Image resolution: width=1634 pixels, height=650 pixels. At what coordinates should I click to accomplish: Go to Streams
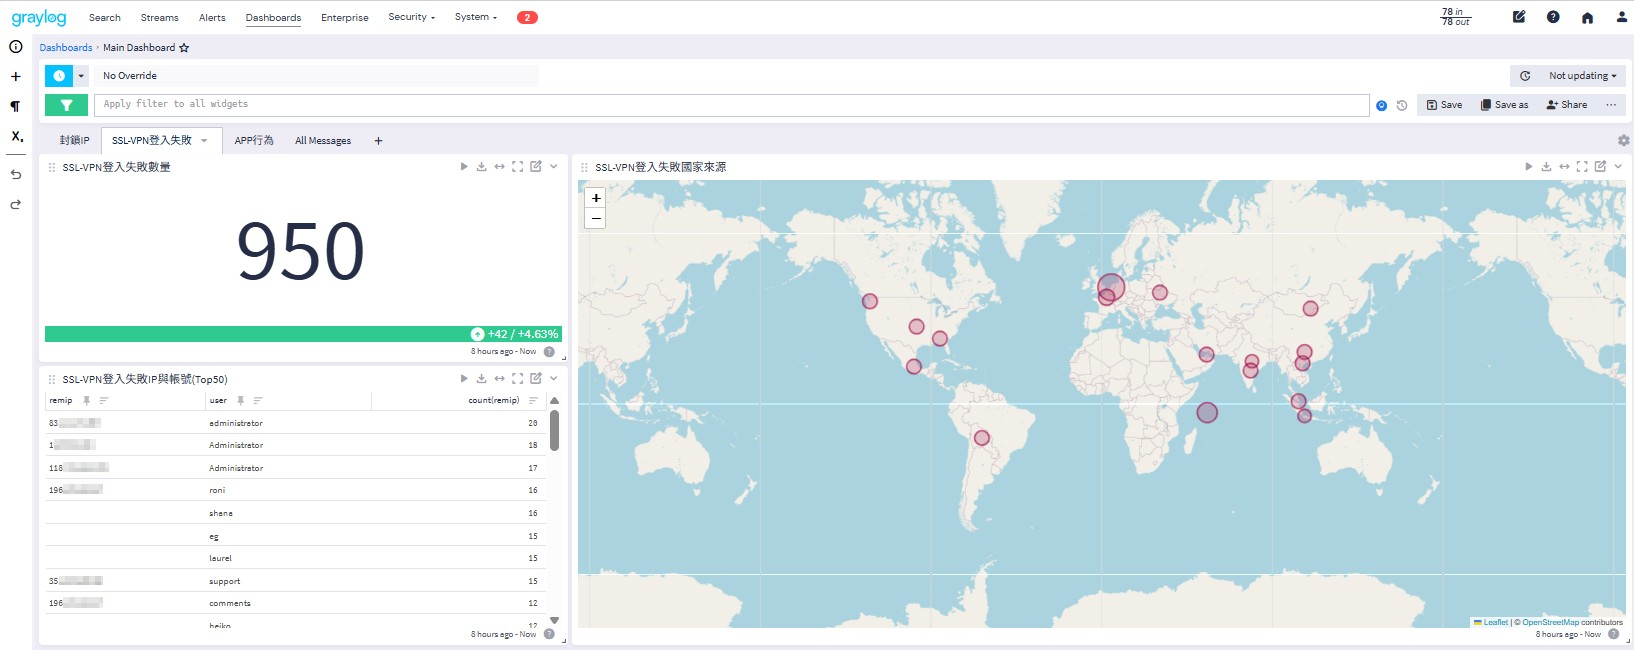[x=160, y=18]
